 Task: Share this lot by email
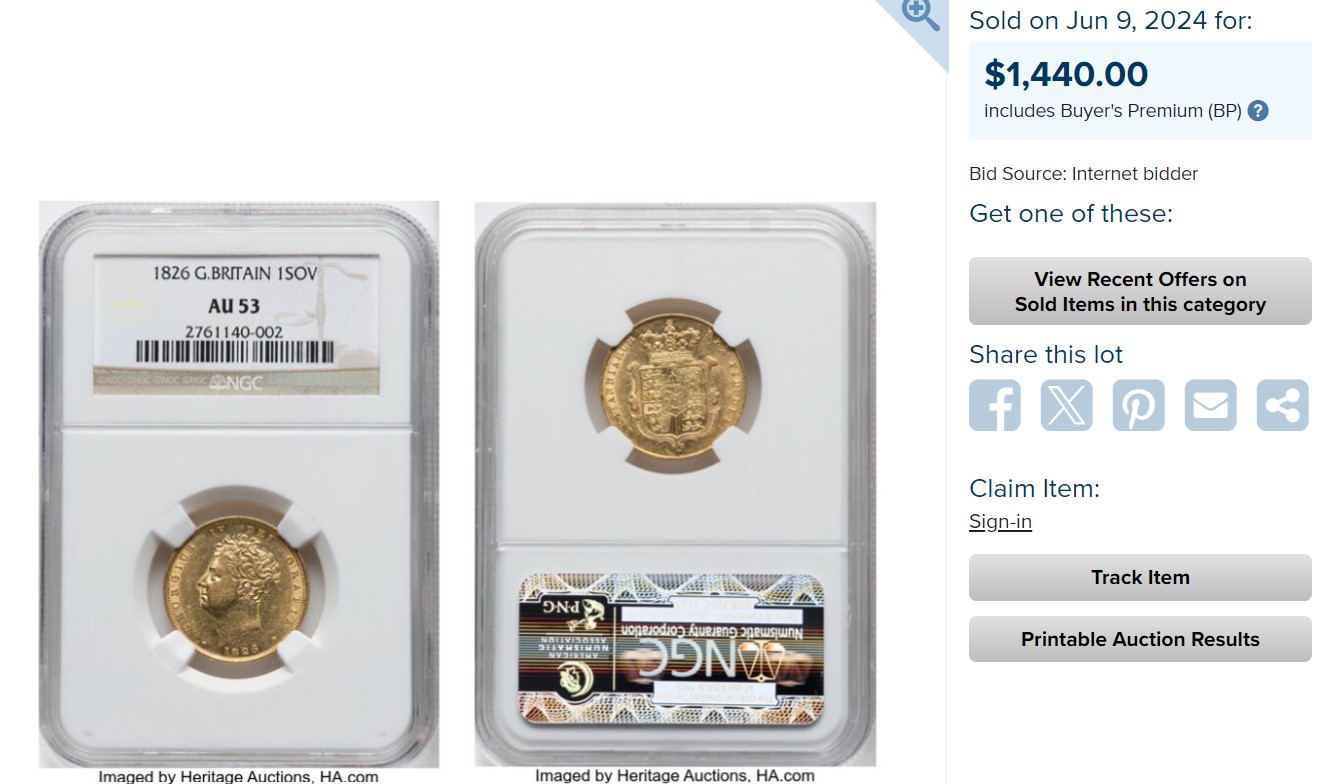(1211, 405)
